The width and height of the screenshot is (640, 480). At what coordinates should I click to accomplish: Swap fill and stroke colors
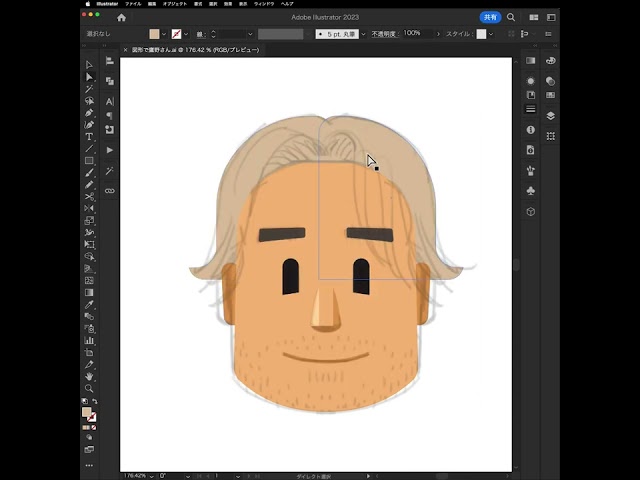click(x=94, y=401)
